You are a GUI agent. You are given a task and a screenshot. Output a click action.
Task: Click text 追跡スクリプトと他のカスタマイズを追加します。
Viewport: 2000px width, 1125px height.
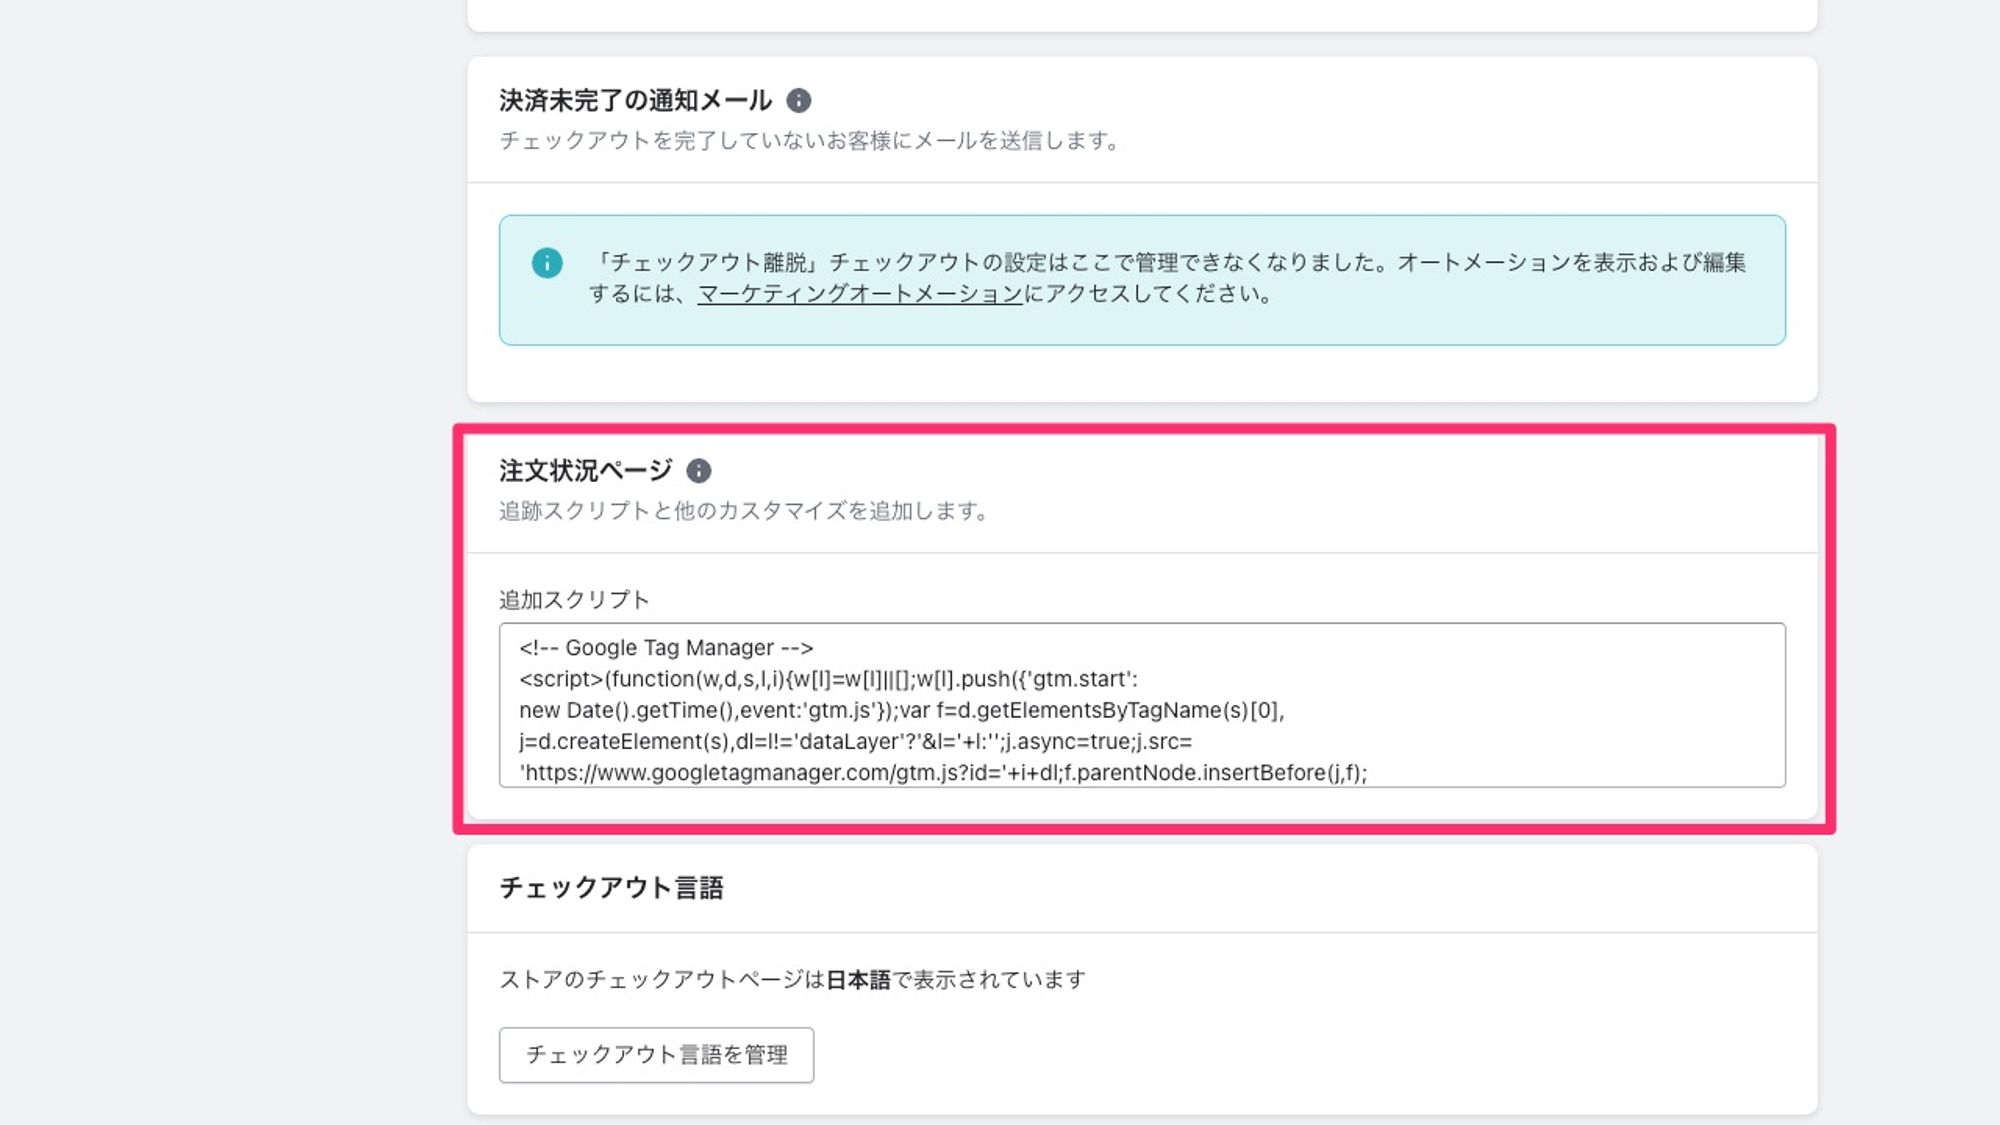[745, 511]
